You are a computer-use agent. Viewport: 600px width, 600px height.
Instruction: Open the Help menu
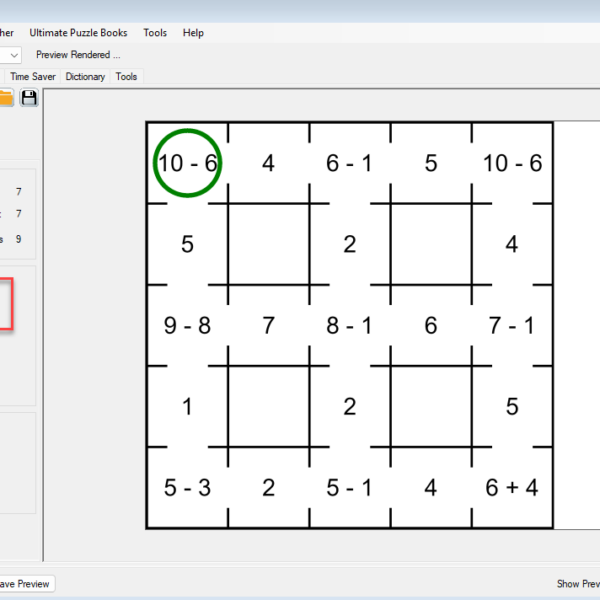(x=193, y=33)
